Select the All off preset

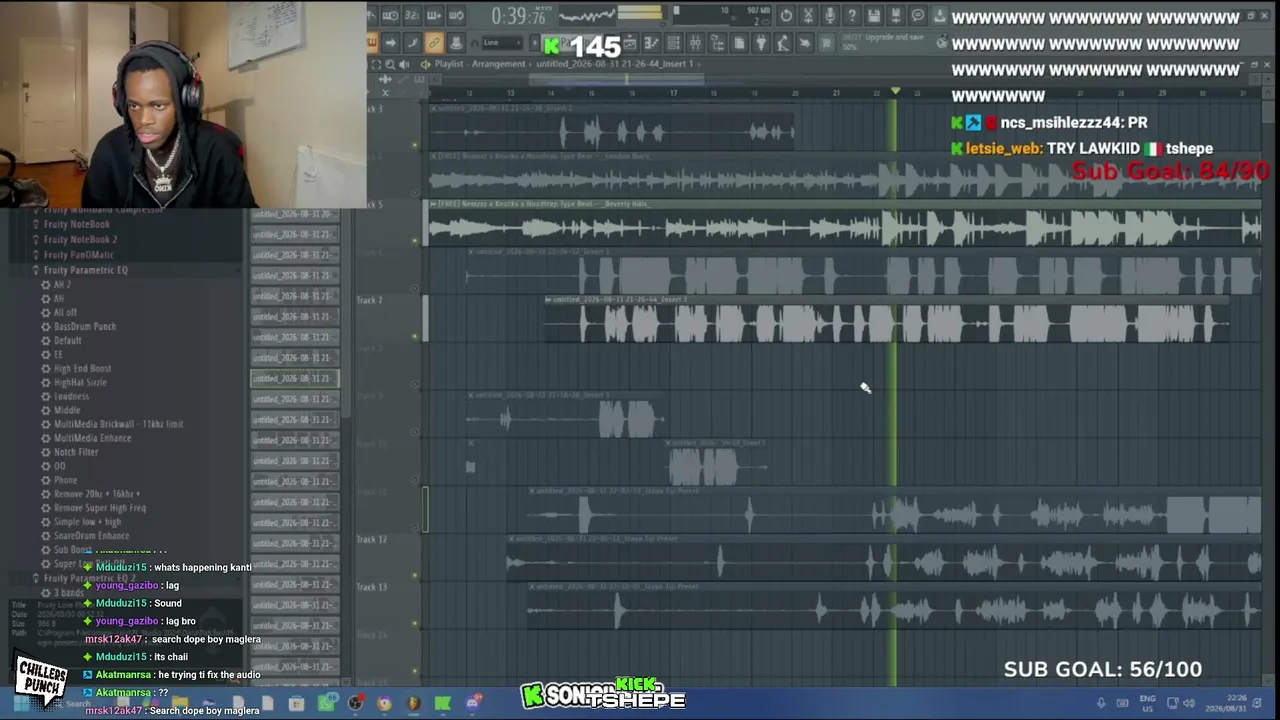coord(65,313)
